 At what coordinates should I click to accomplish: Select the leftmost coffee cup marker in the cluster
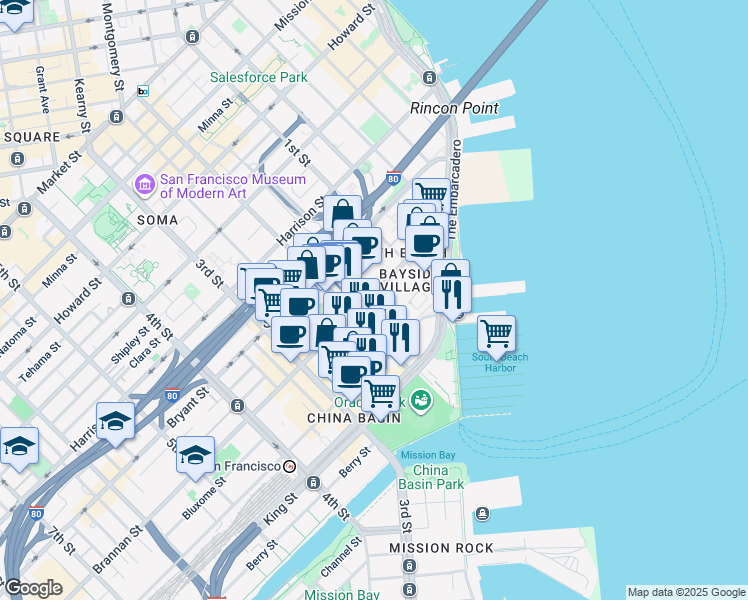[291, 335]
